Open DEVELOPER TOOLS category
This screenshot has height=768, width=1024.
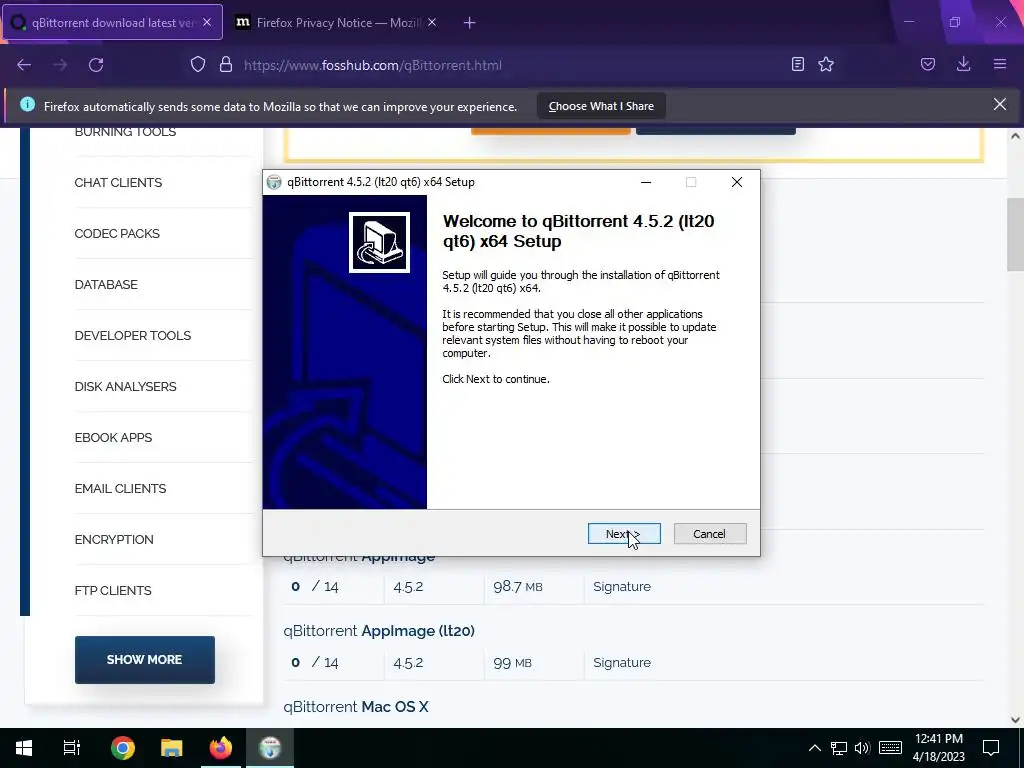click(x=133, y=336)
